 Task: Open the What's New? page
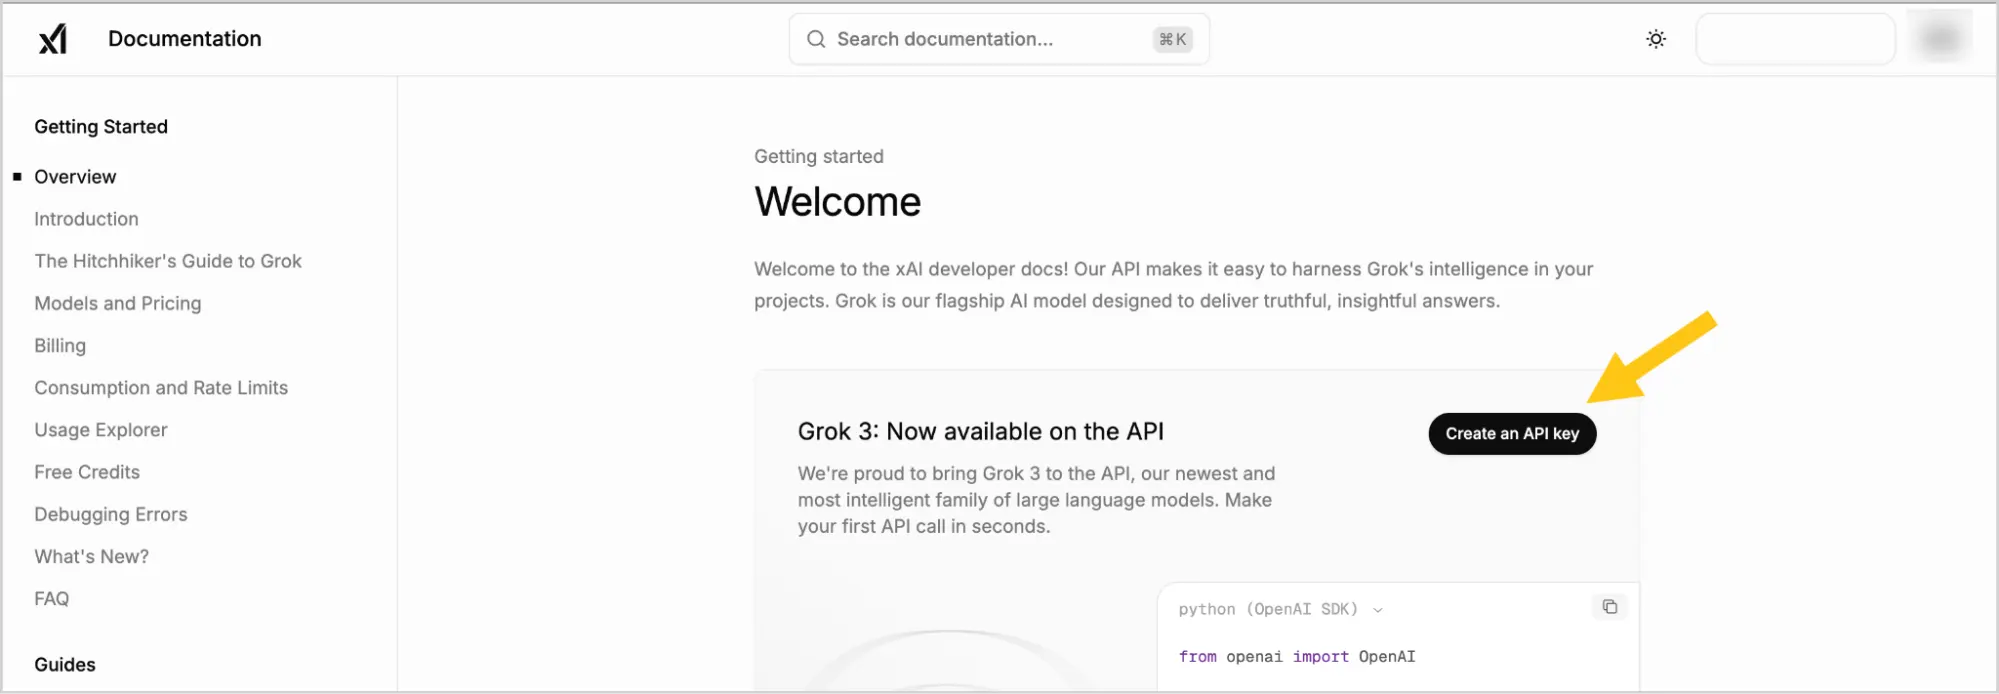point(92,557)
